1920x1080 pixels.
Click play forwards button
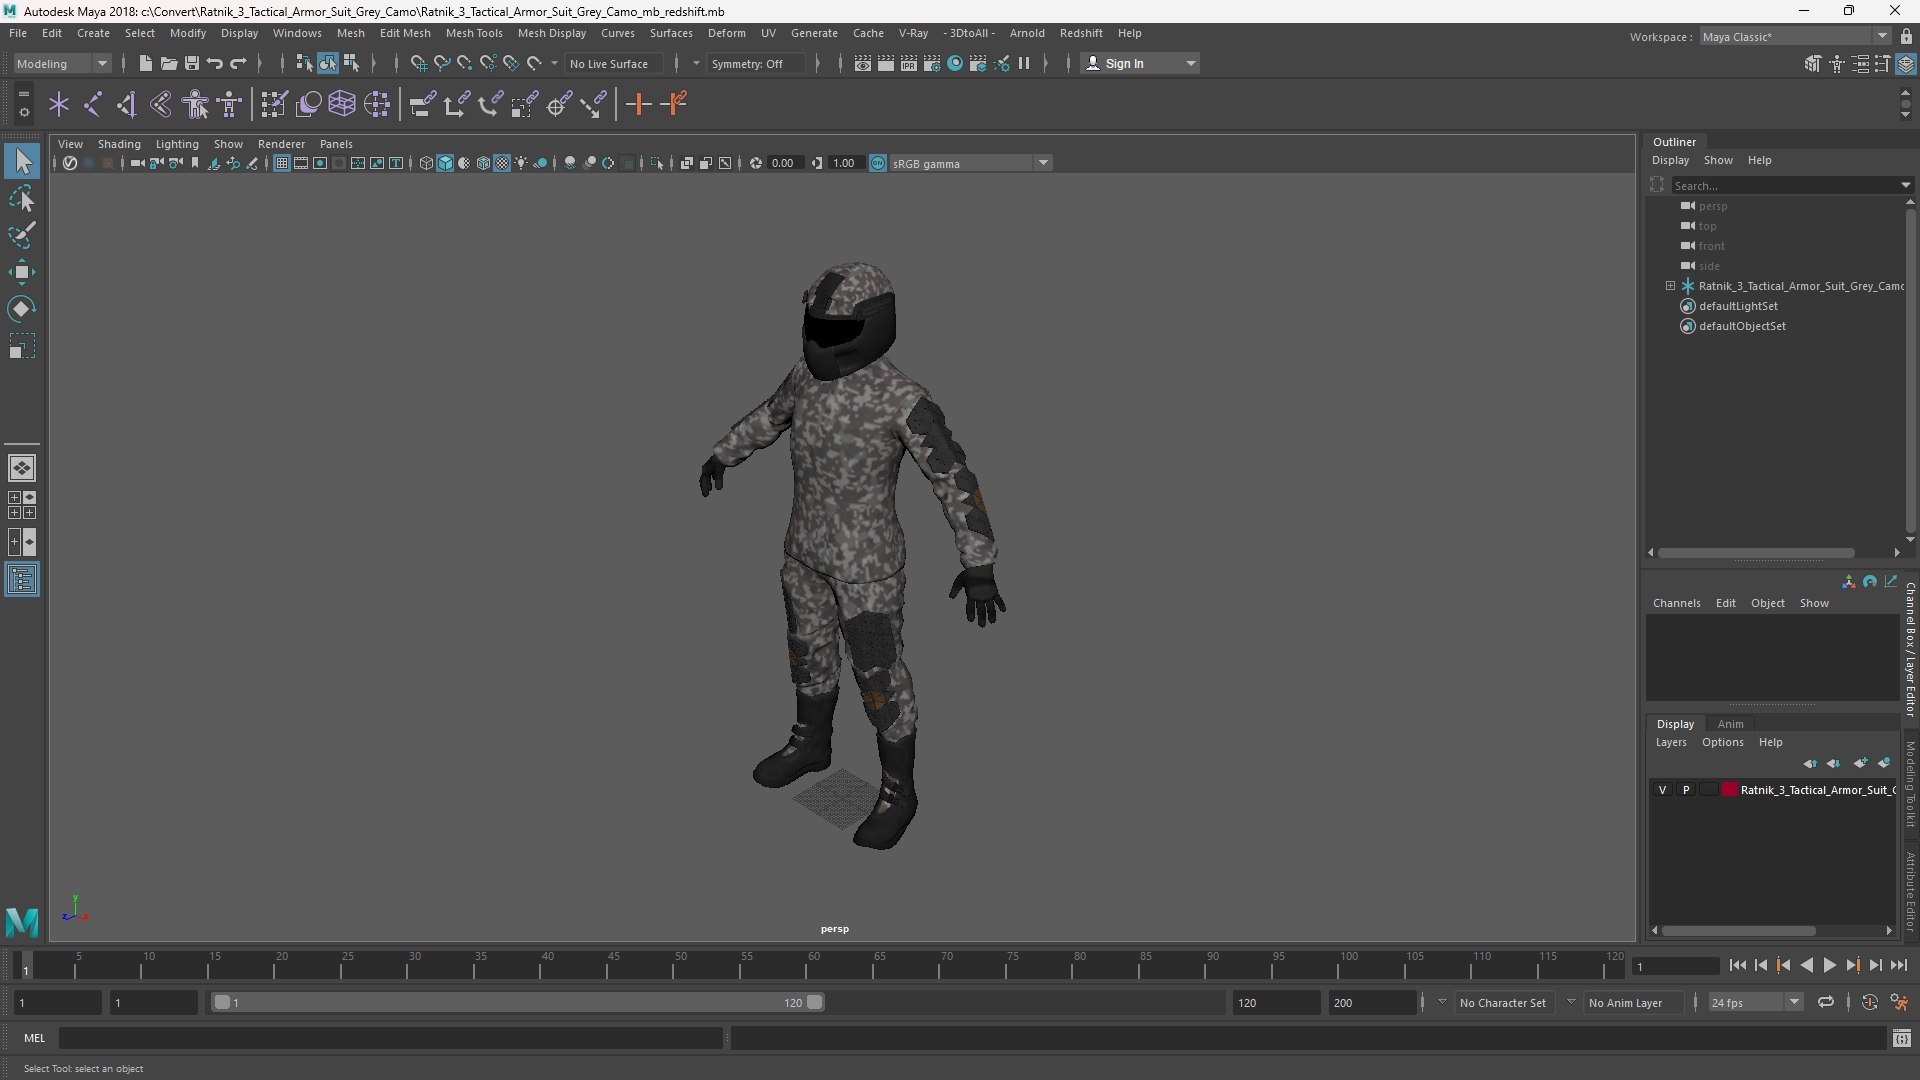(1829, 965)
